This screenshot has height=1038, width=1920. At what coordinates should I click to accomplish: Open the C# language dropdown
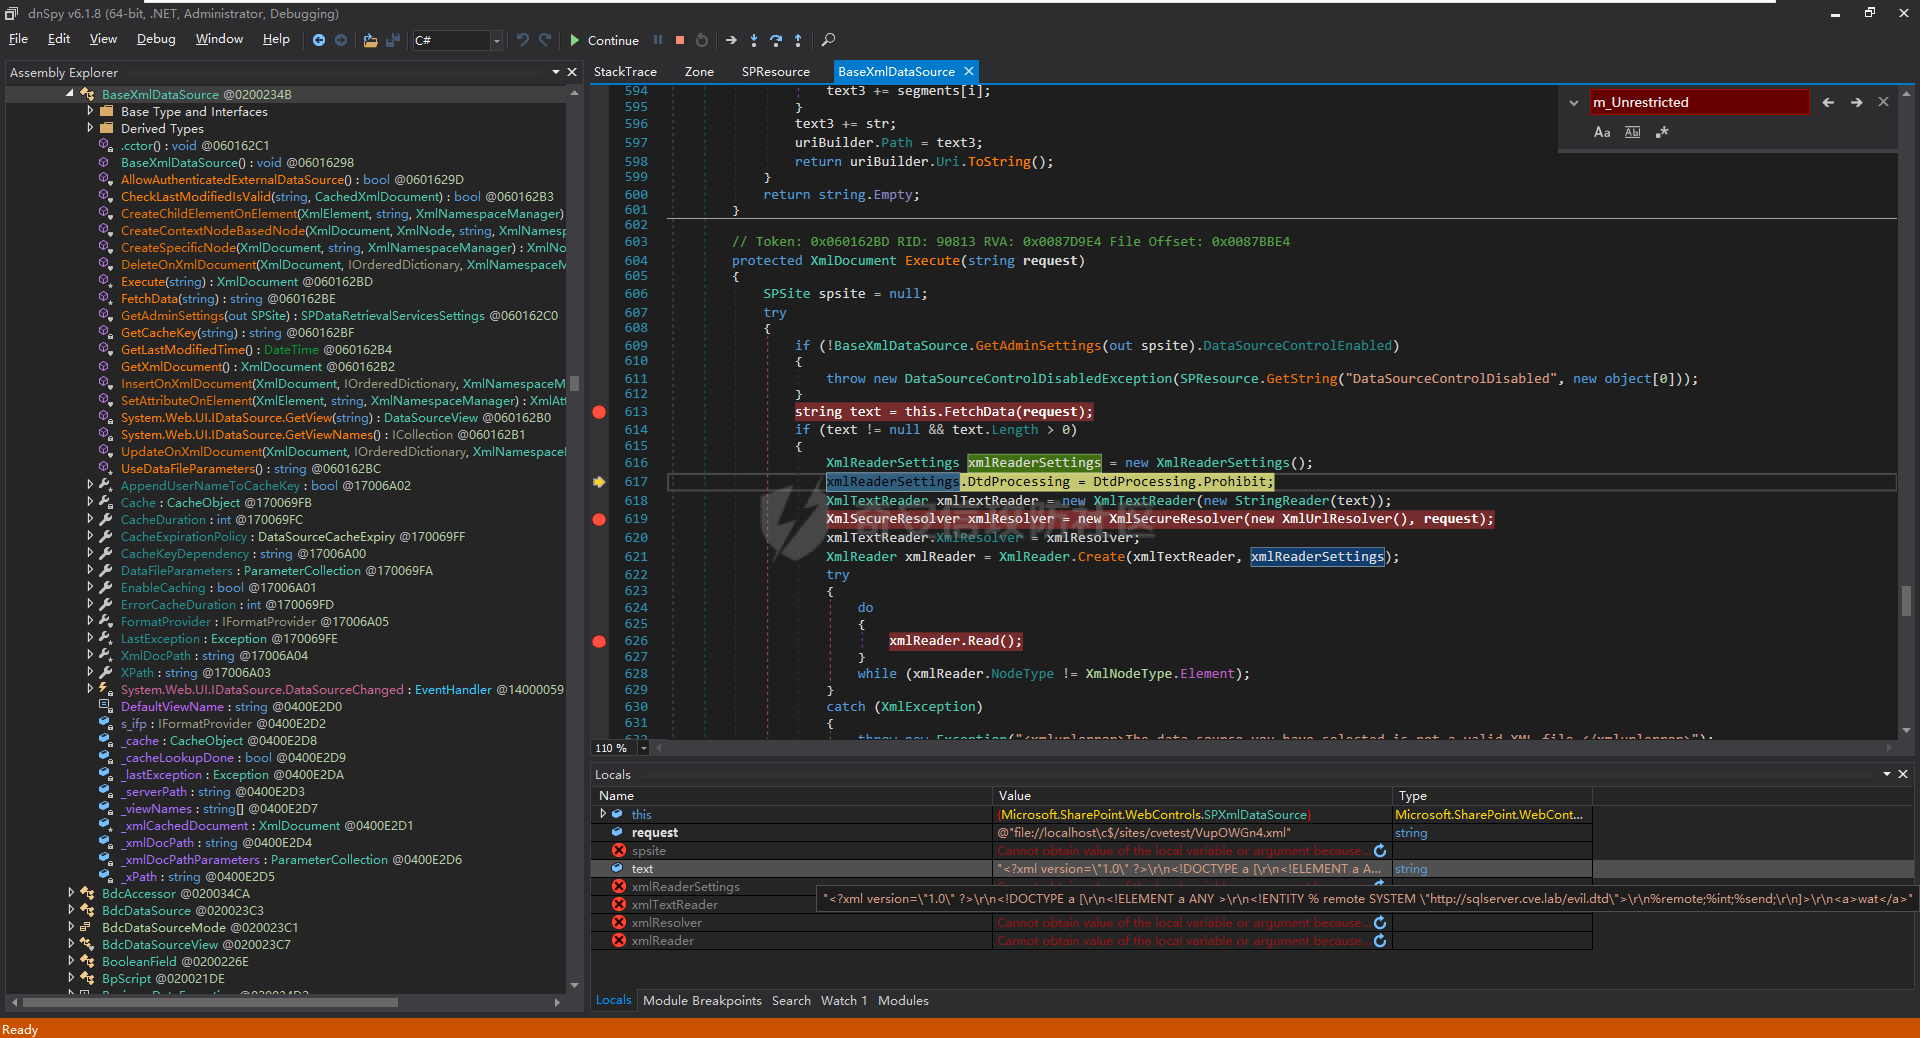[496, 40]
